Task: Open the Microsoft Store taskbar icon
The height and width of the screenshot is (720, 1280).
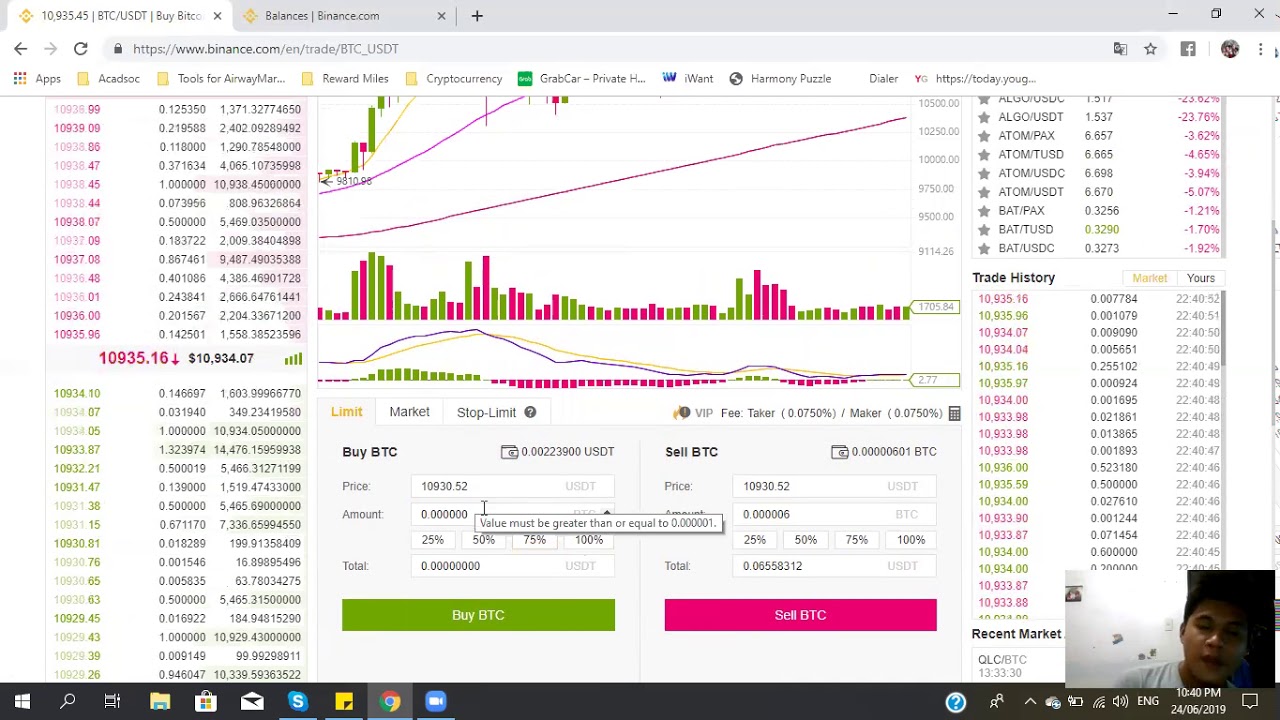Action: click(205, 702)
